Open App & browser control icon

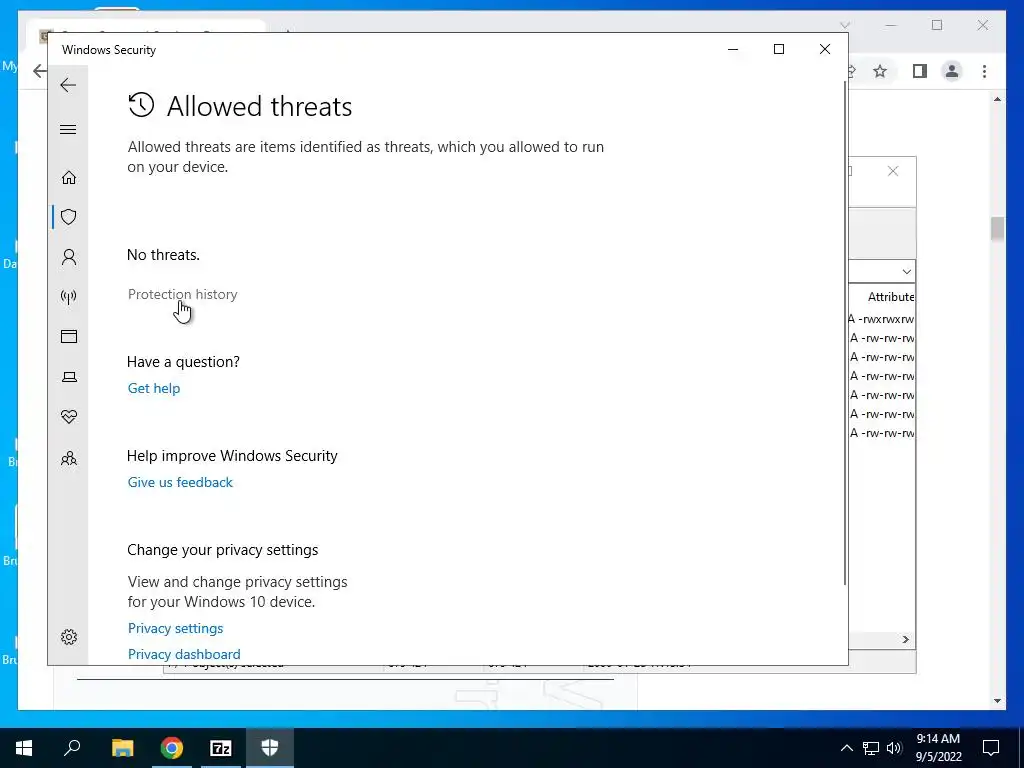pos(69,336)
